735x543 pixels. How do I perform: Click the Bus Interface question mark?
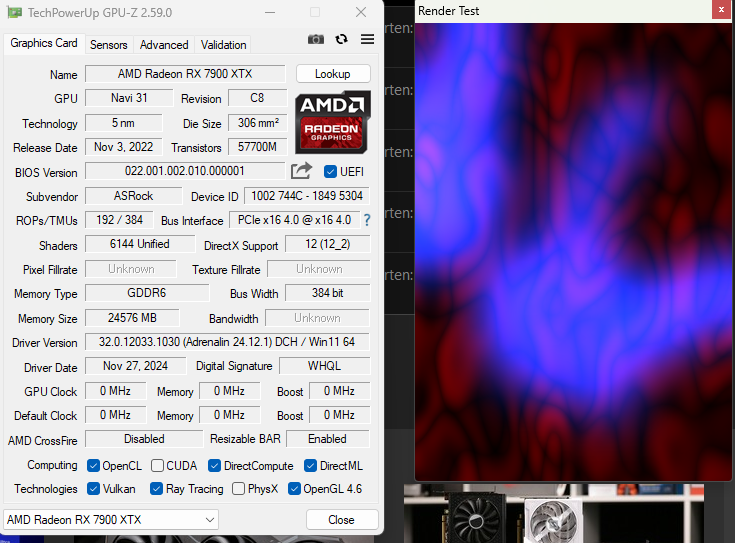tap(367, 220)
